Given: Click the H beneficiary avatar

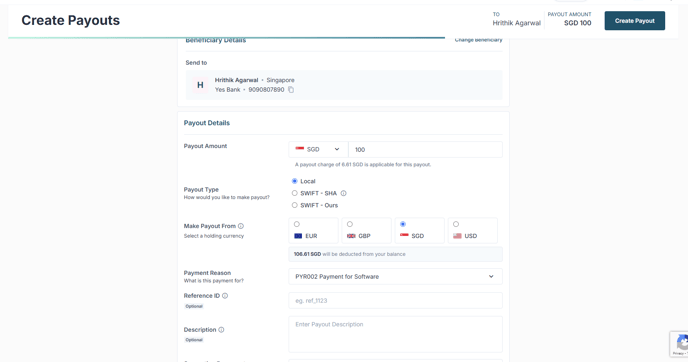Looking at the screenshot, I should point(200,85).
